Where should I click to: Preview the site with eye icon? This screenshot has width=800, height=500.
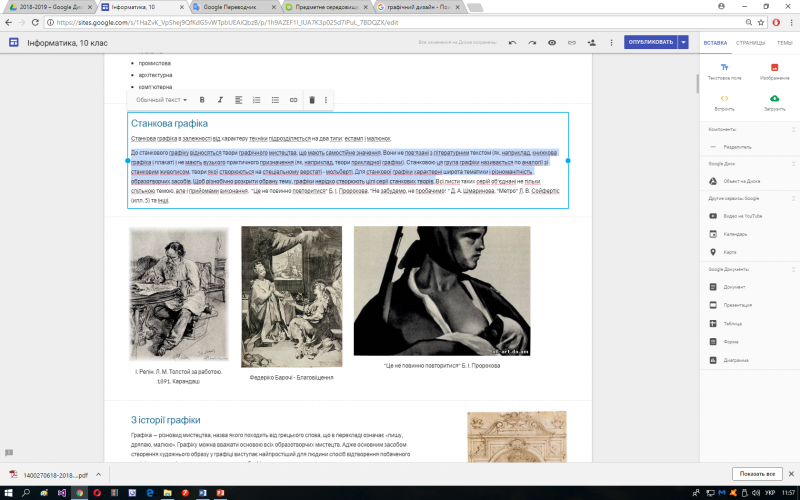click(552, 43)
